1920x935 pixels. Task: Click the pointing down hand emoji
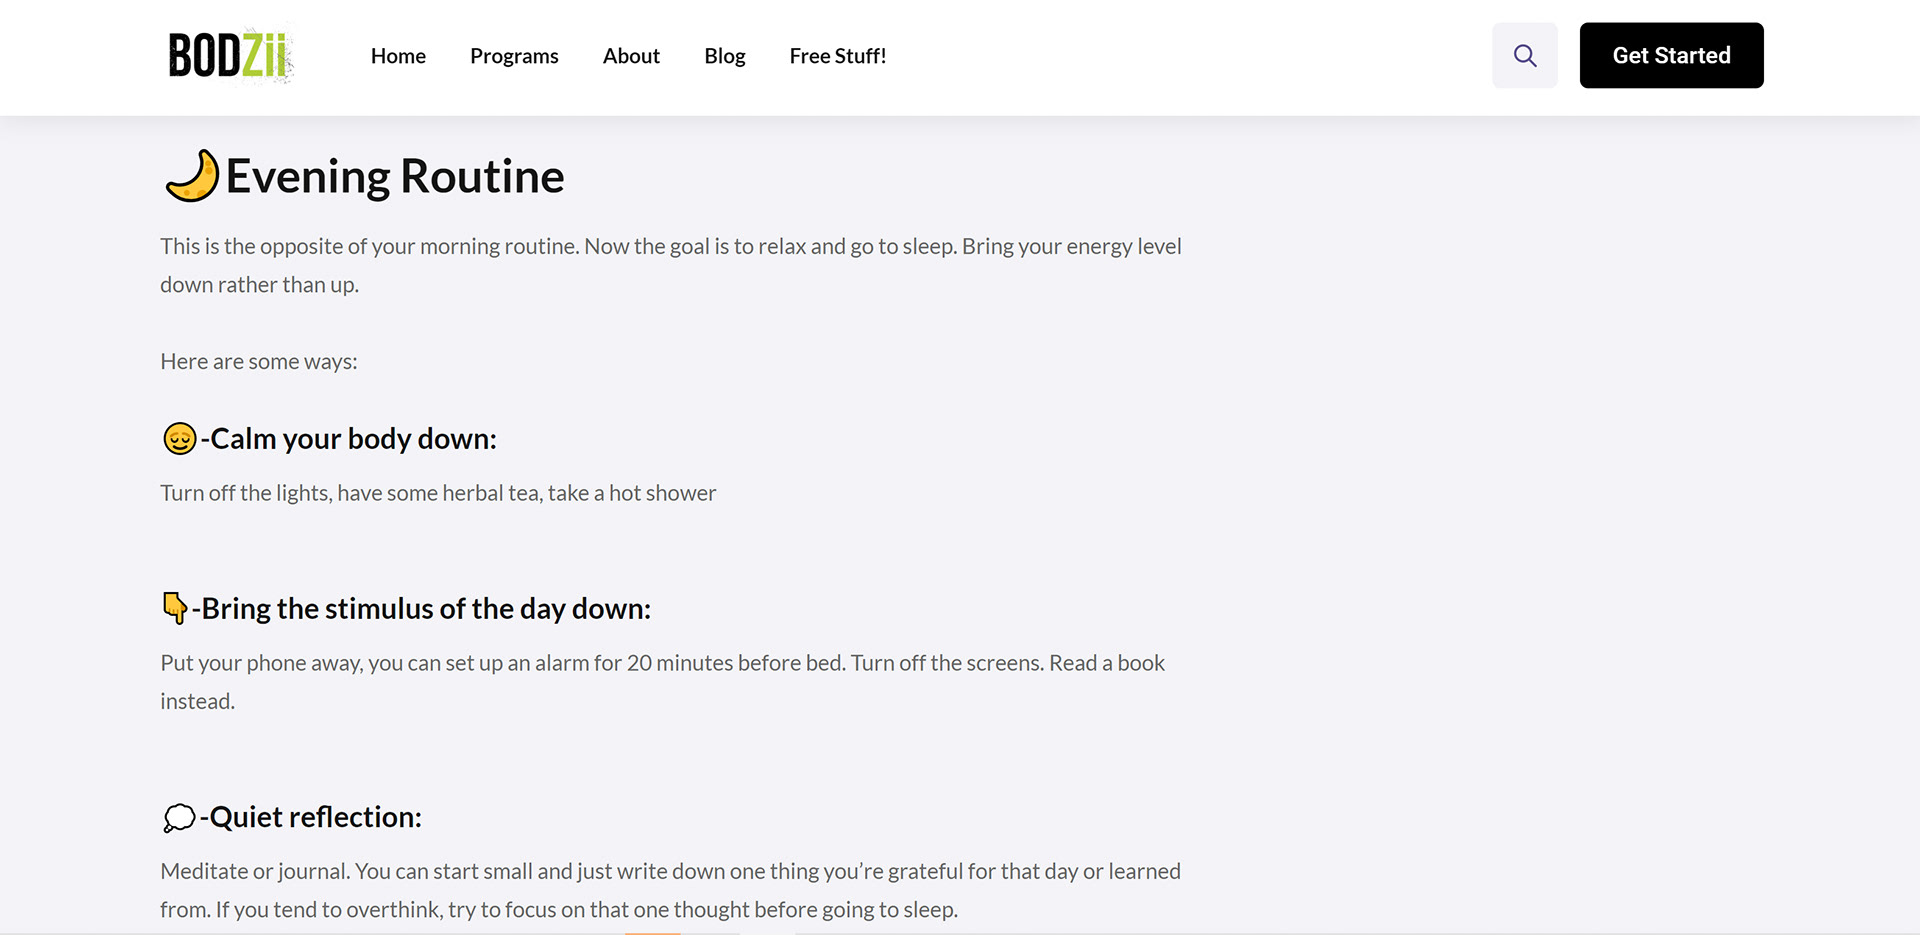pyautogui.click(x=175, y=608)
